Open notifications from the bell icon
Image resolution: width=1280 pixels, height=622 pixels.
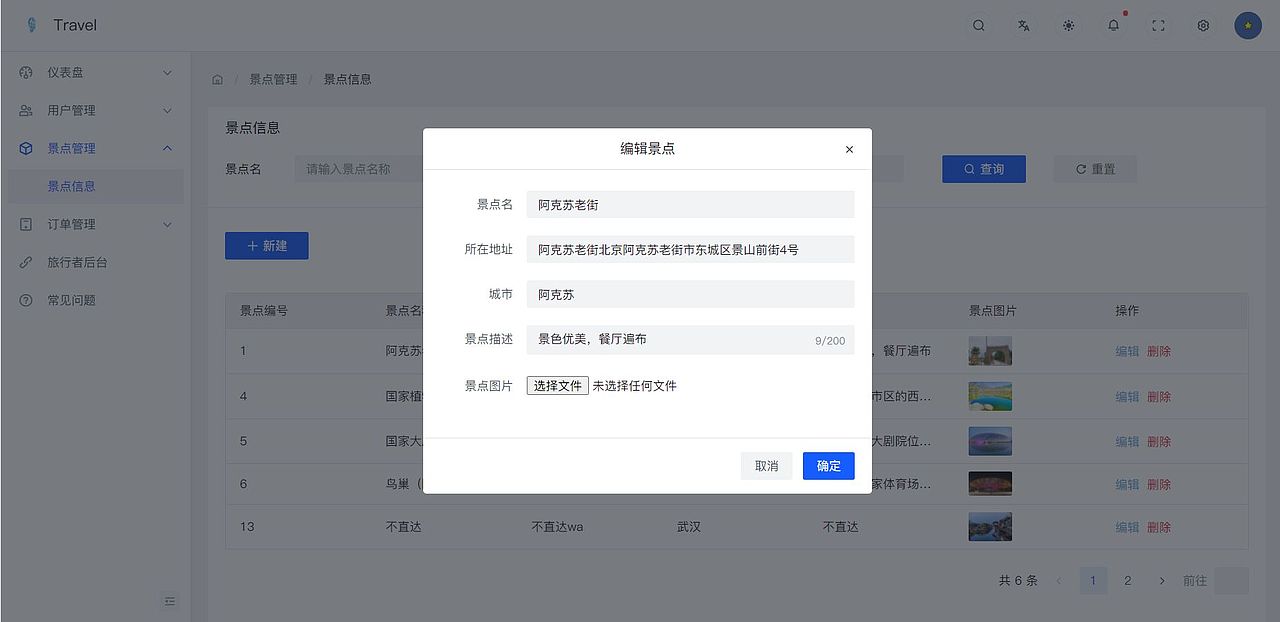pos(1113,25)
